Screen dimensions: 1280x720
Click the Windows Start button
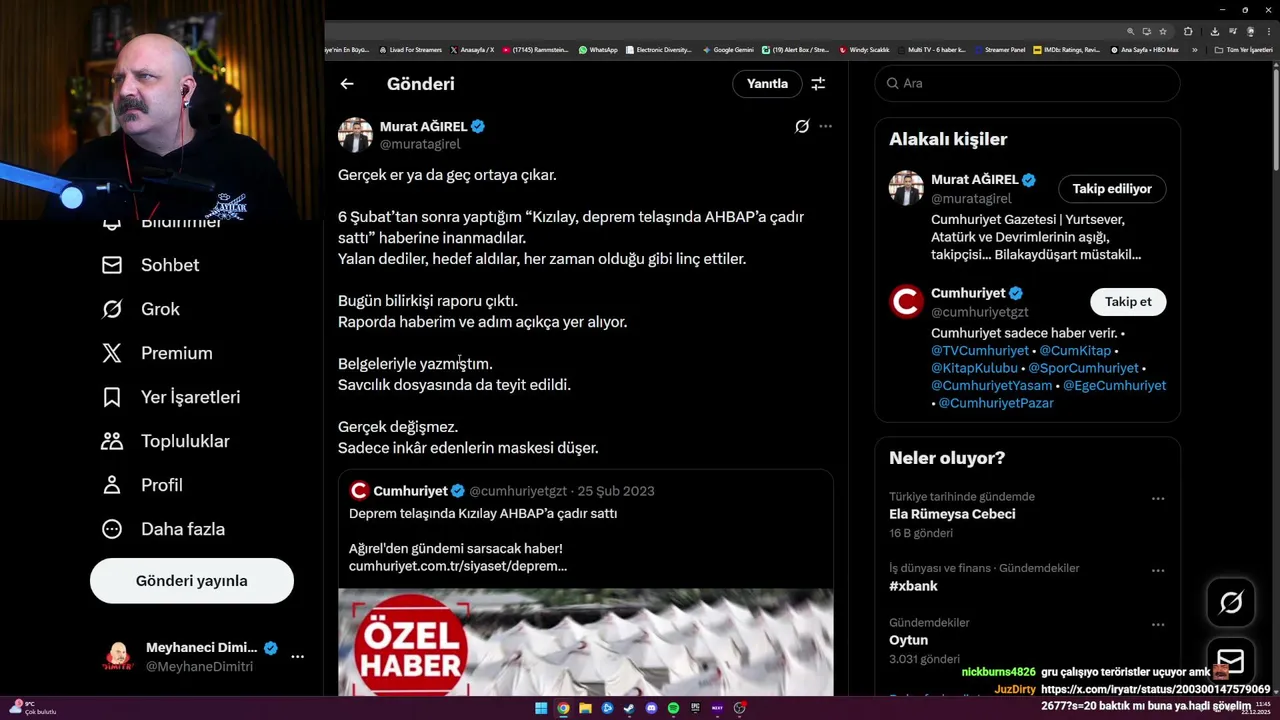(x=541, y=708)
